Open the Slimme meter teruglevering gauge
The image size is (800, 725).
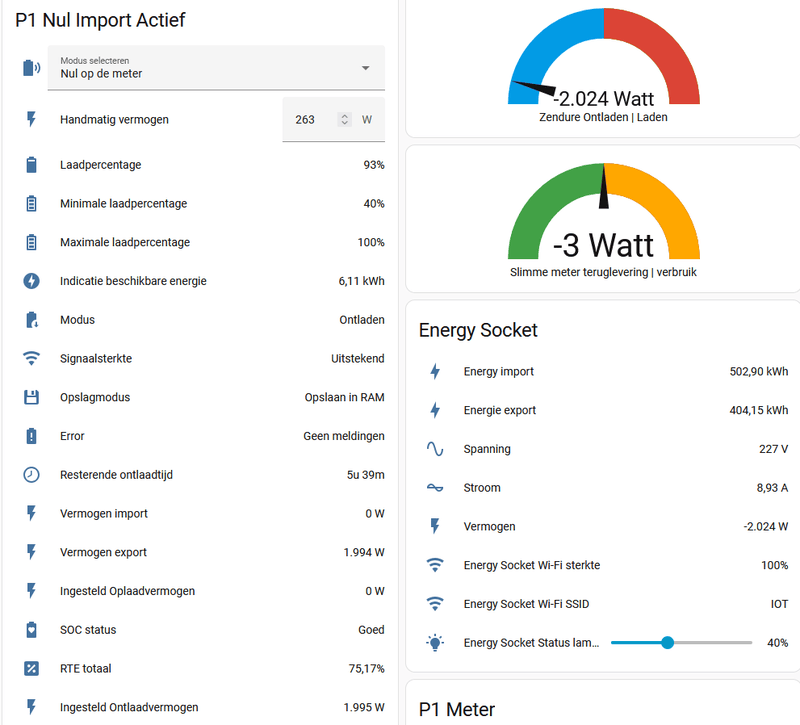(x=603, y=222)
